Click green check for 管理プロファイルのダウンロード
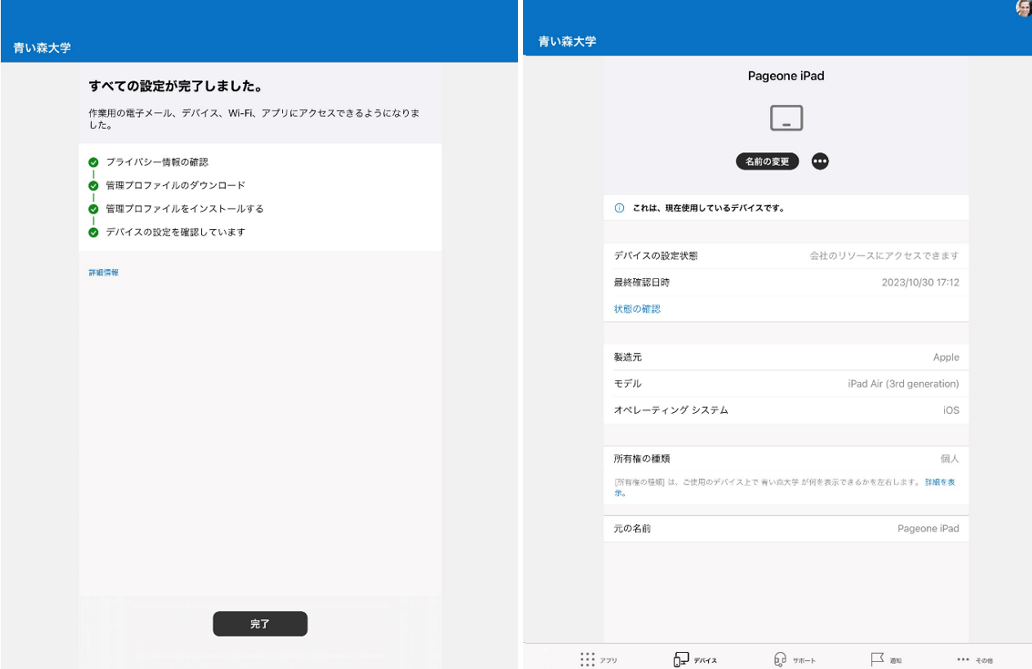 [x=93, y=185]
